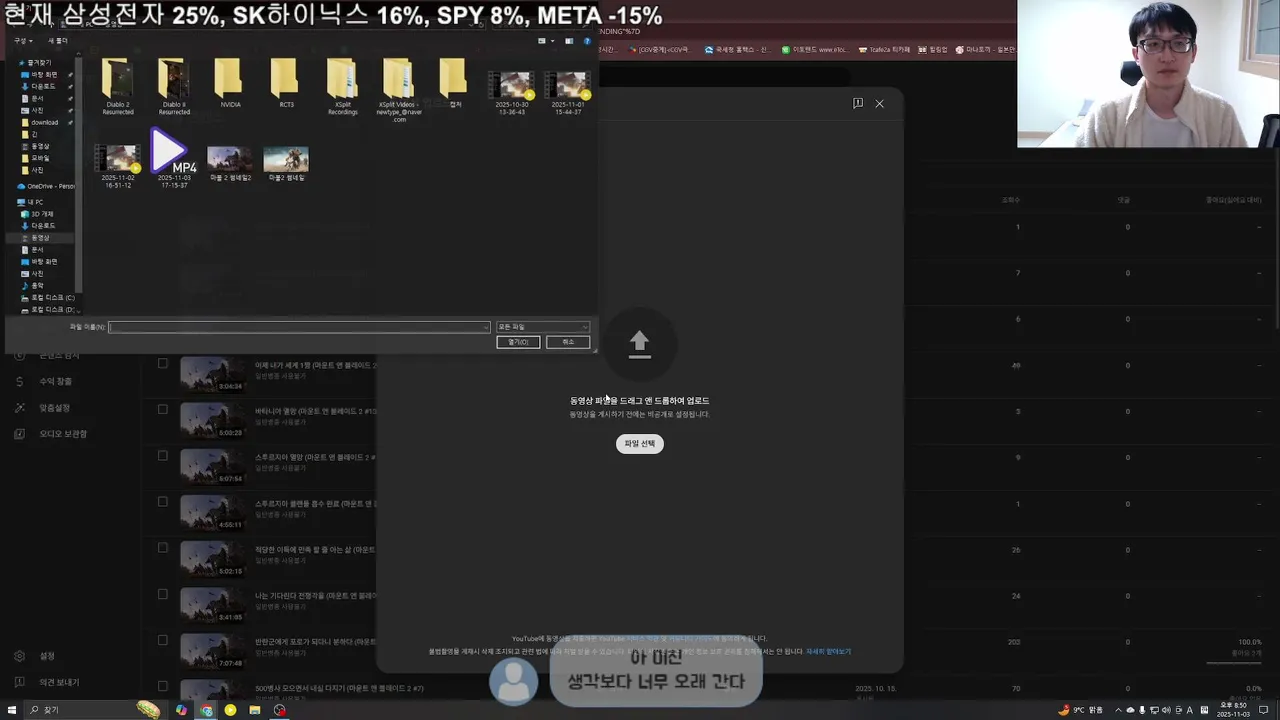Select highlighted 동영상 under 내 PC
This screenshot has height=720, width=1280.
[40, 238]
